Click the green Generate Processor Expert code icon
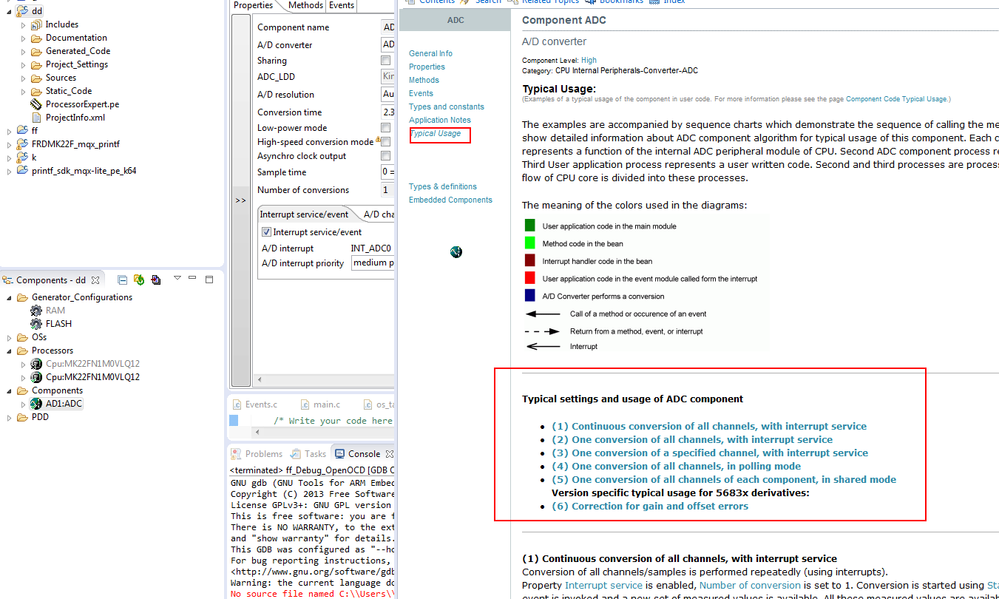Image resolution: width=999 pixels, height=599 pixels. 139,280
